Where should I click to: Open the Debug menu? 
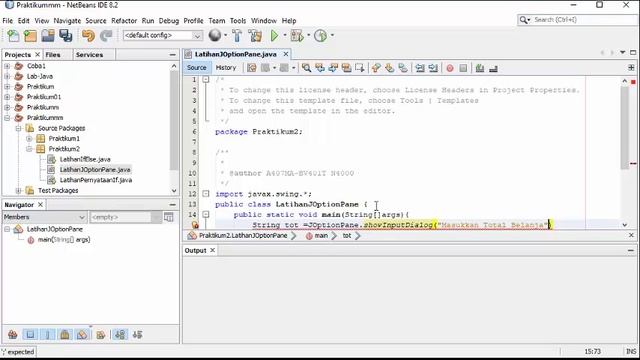click(x=169, y=20)
